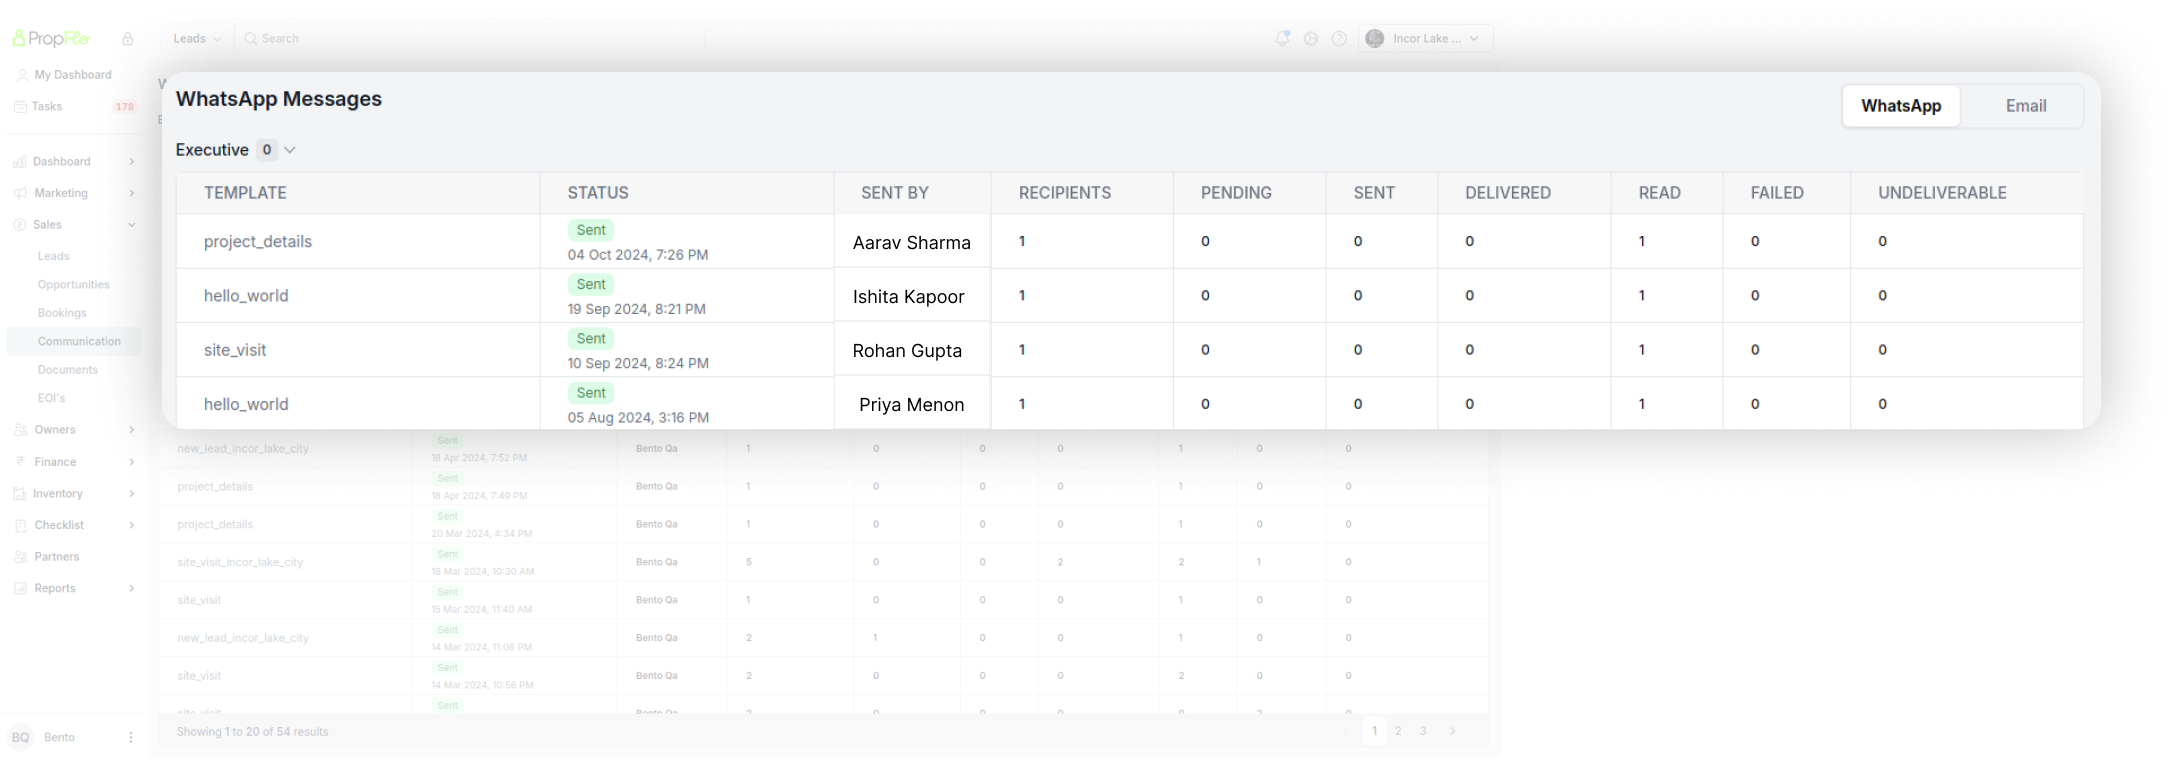Open the Incor Lake account dropdown

[1426, 38]
